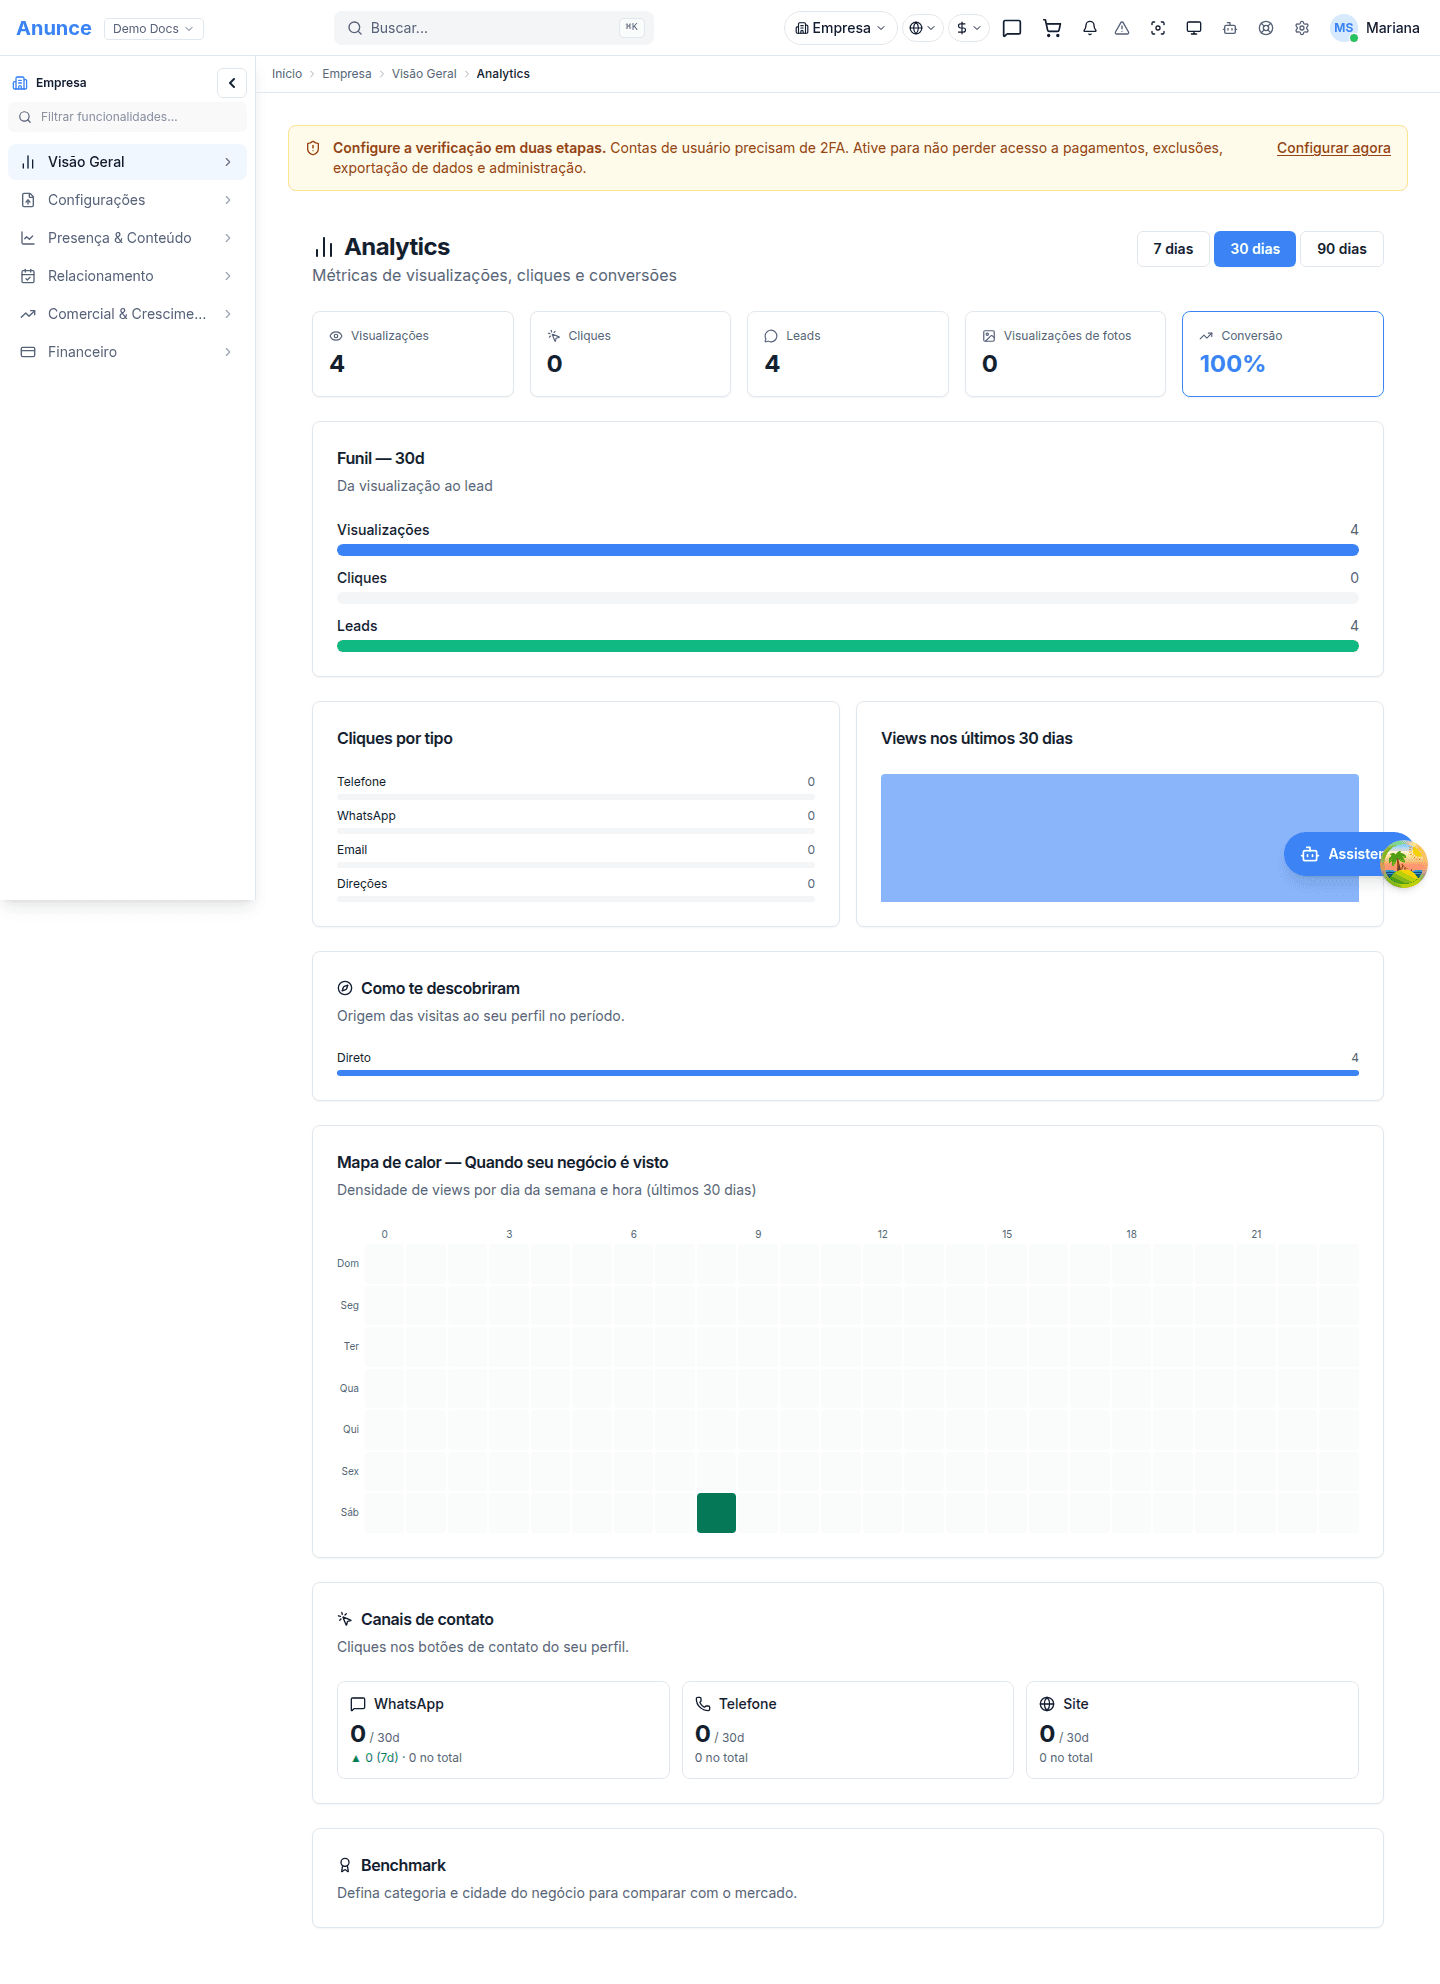Click the dark green Sábado heatmap cell
Viewport: 1440px width, 1984px height.
pos(716,1513)
